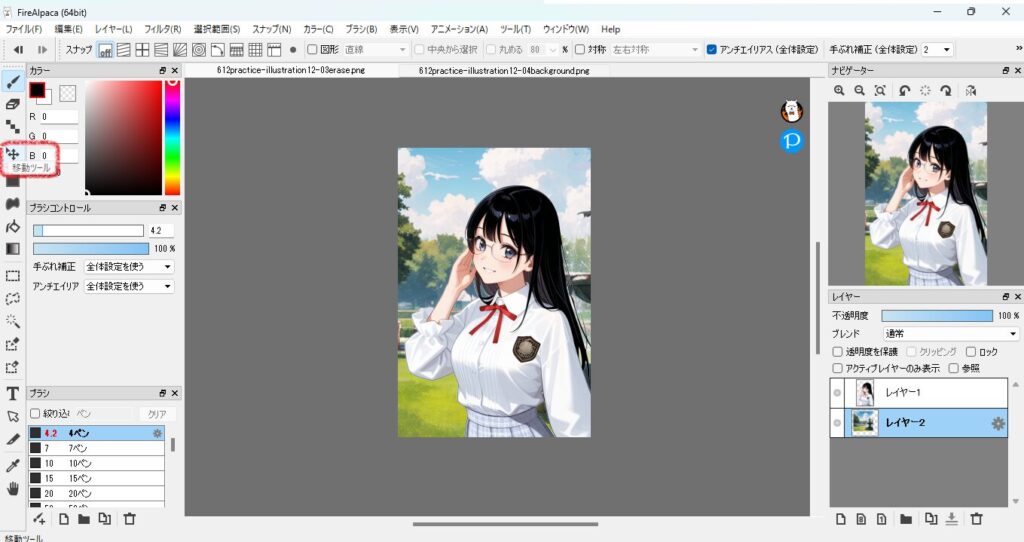Open the アンチエイリア dropdown in Brush Control
This screenshot has height=542, width=1024.
tap(129, 286)
